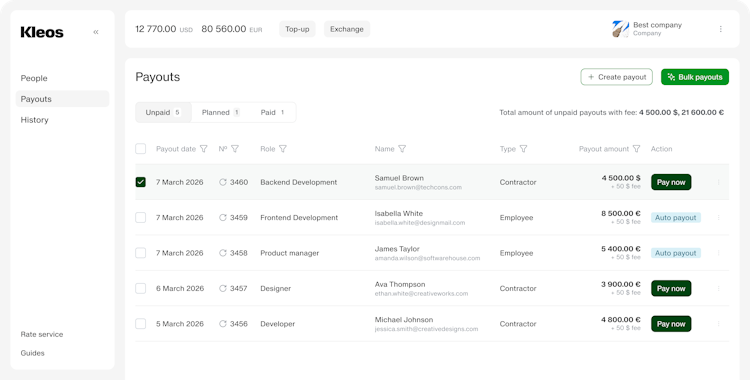Uncheck the Samuel Brown payout row
Image resolution: width=750 pixels, height=380 pixels.
point(141,182)
